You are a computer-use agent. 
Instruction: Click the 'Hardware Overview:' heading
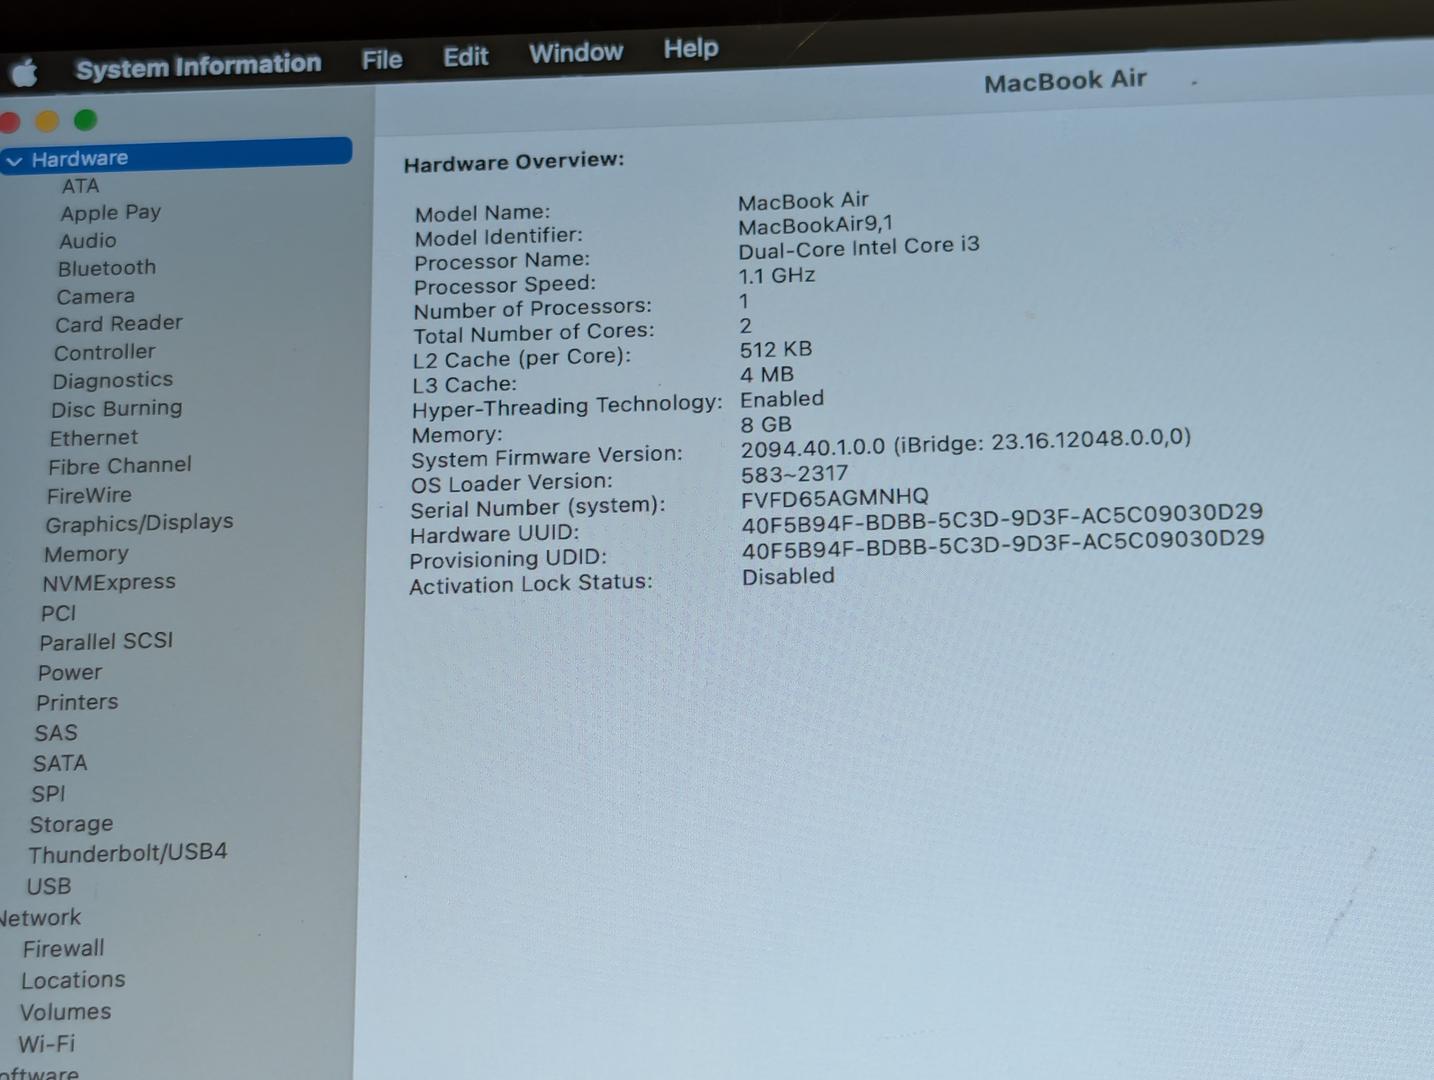point(514,162)
